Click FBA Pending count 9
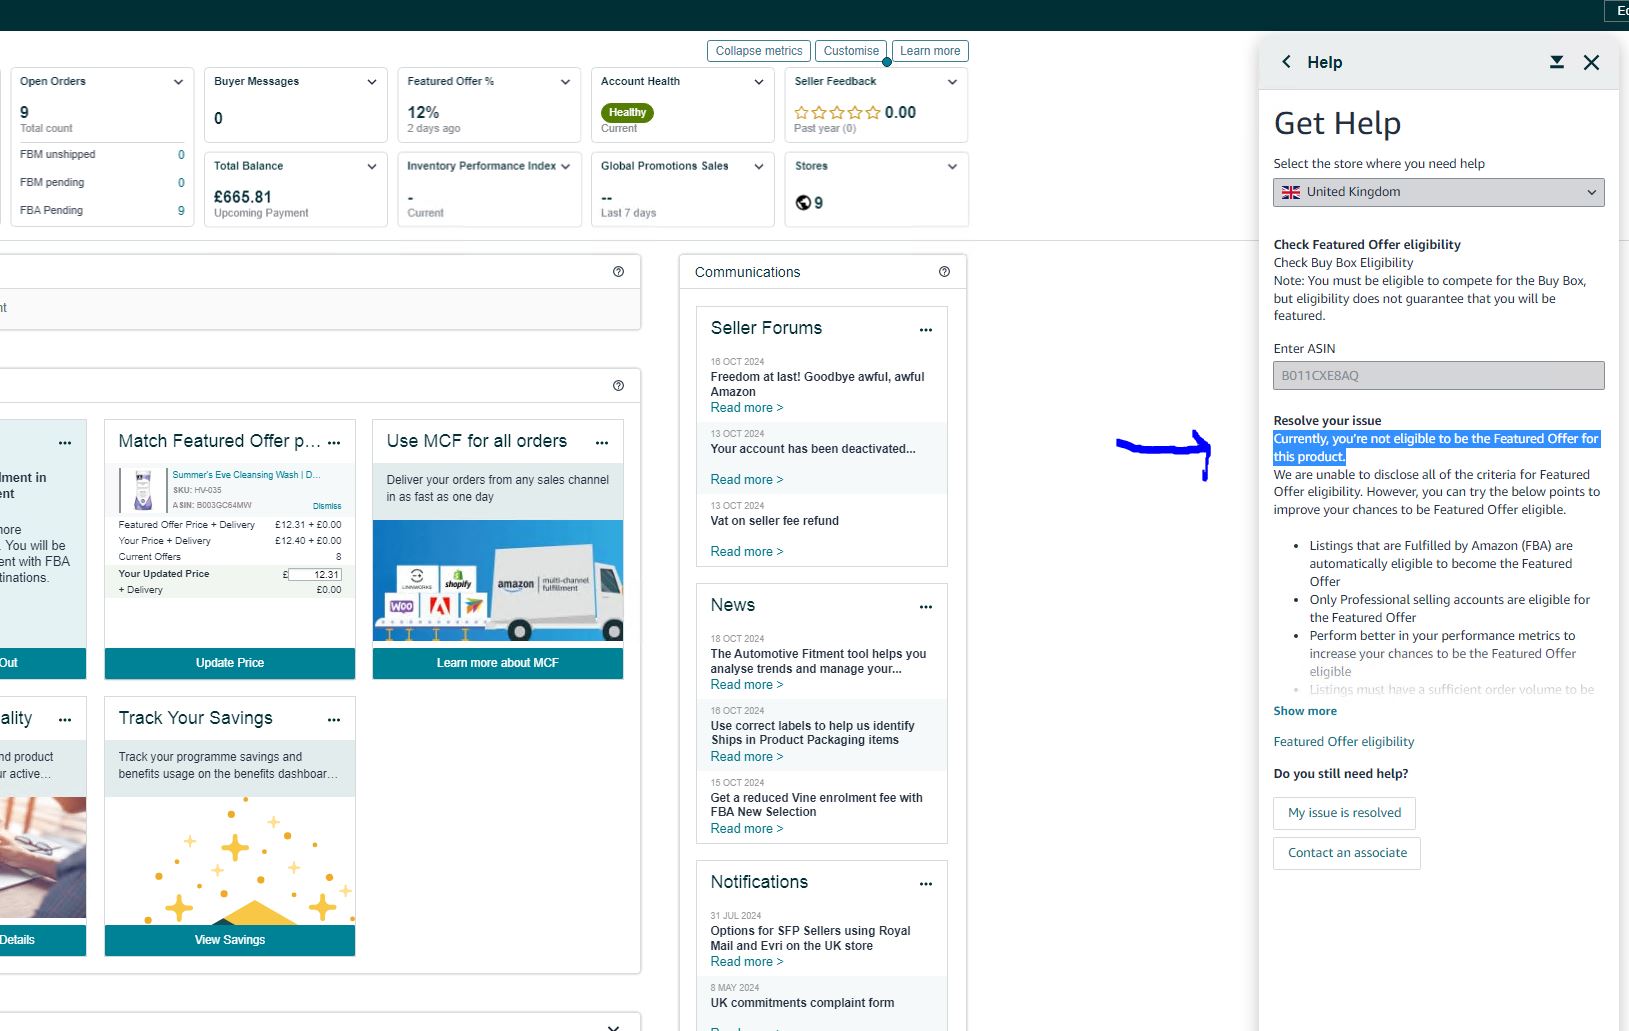The width and height of the screenshot is (1629, 1031). click(x=181, y=211)
